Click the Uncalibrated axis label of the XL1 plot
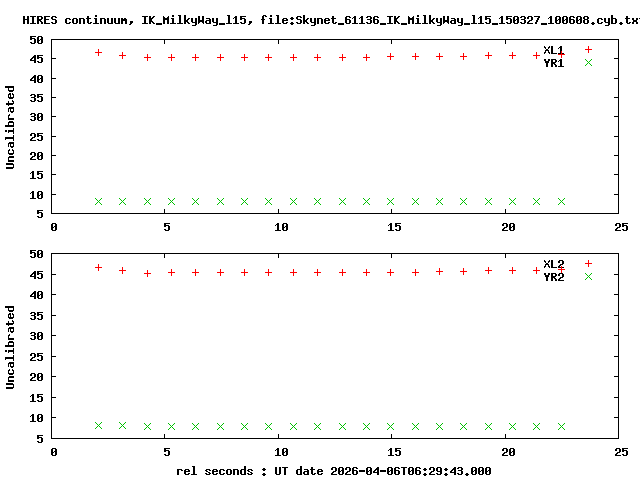This screenshot has width=640, height=480. coord(10,127)
